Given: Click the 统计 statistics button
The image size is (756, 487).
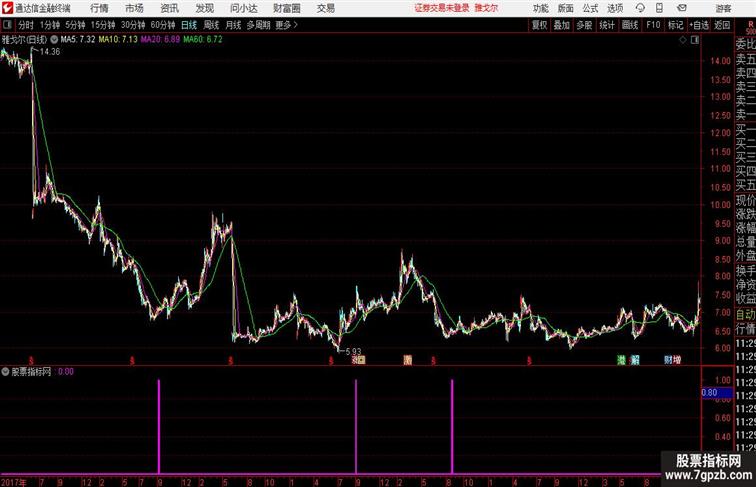Looking at the screenshot, I should point(607,25).
